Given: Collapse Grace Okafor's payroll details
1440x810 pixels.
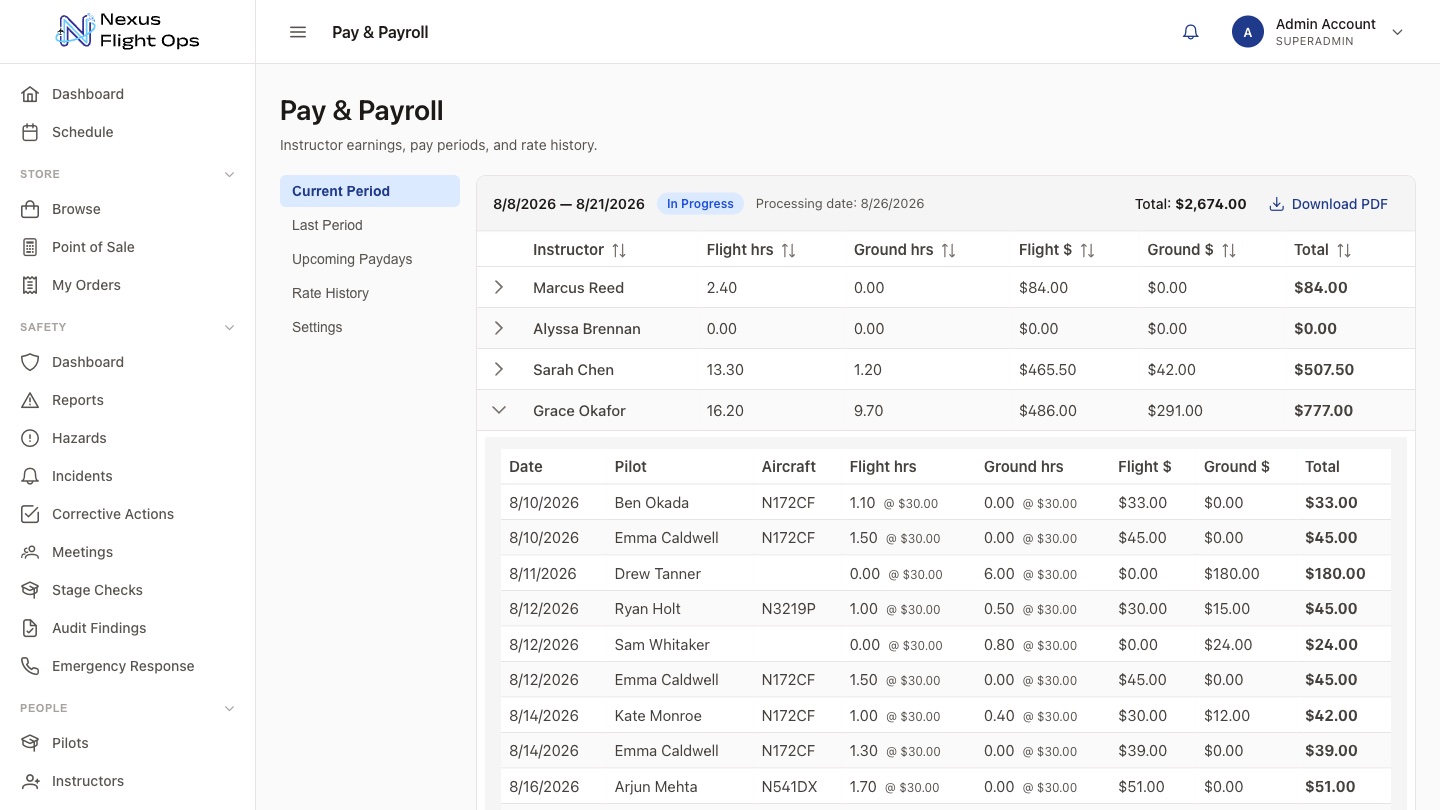Looking at the screenshot, I should pyautogui.click(x=499, y=410).
